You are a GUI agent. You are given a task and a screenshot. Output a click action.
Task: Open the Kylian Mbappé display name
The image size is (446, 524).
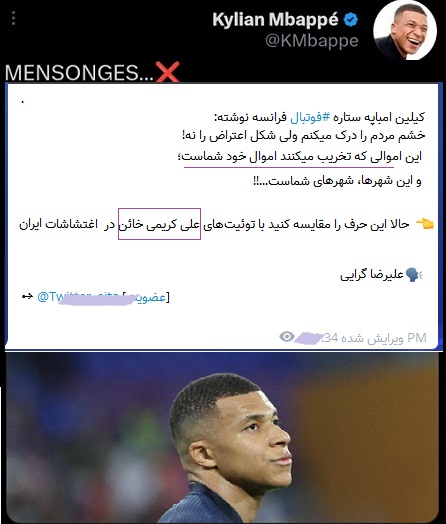pos(275,20)
